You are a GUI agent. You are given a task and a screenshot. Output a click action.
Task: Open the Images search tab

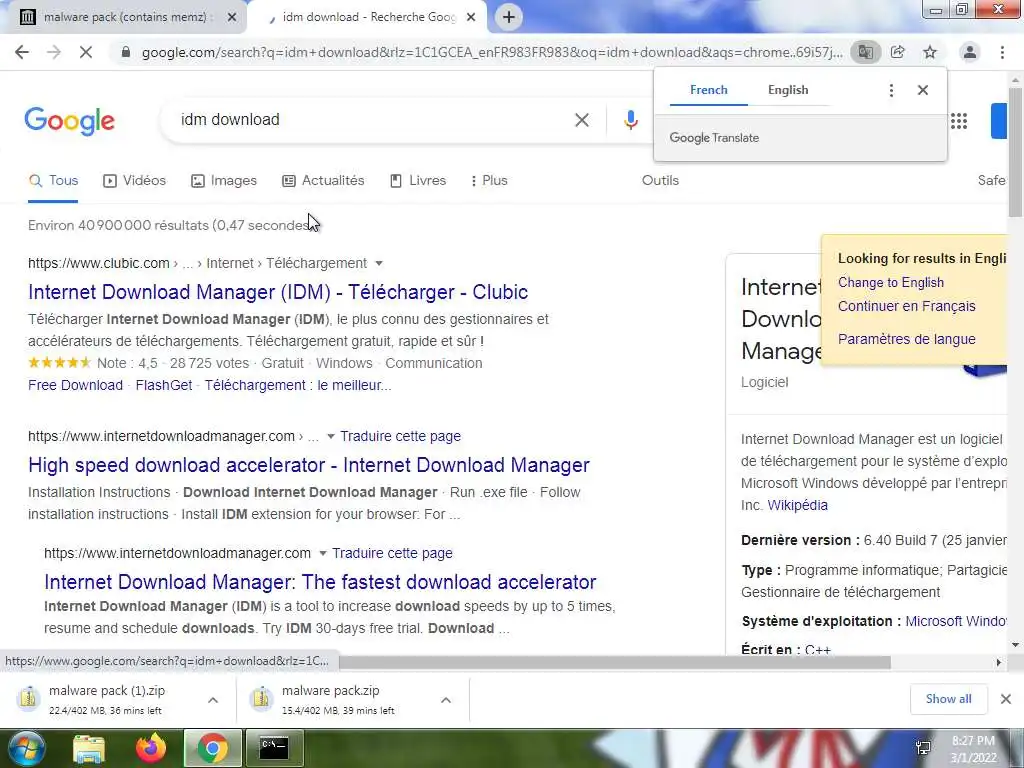tap(224, 181)
